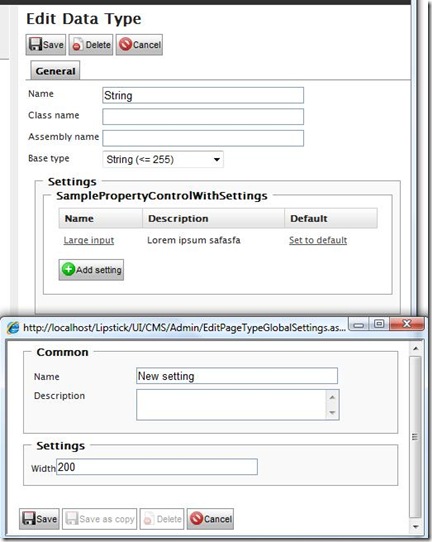Image resolution: width=432 pixels, height=542 pixels.
Task: Click the red Cancel button in the top toolbar
Action: coord(139,45)
